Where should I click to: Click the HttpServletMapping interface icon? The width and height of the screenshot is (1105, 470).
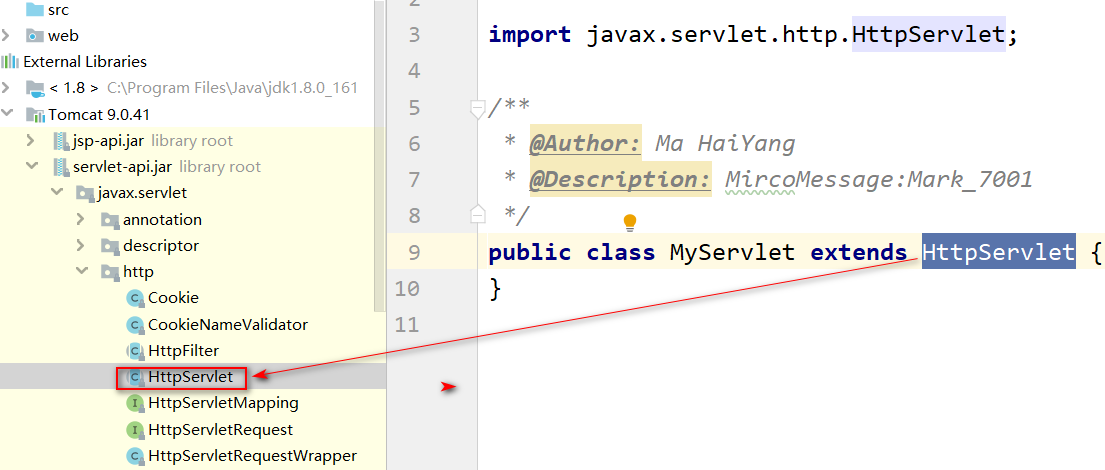point(135,403)
